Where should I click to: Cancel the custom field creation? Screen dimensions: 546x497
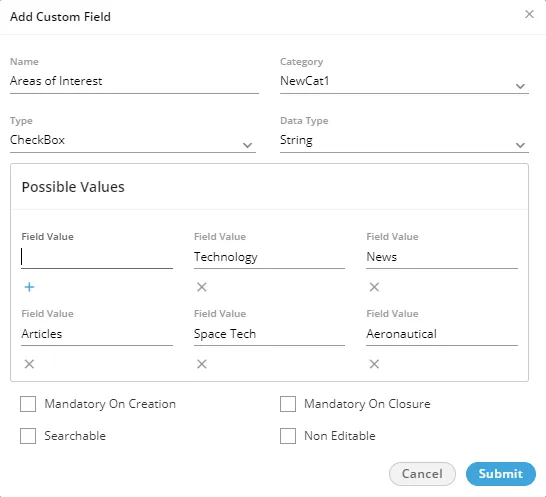point(422,474)
